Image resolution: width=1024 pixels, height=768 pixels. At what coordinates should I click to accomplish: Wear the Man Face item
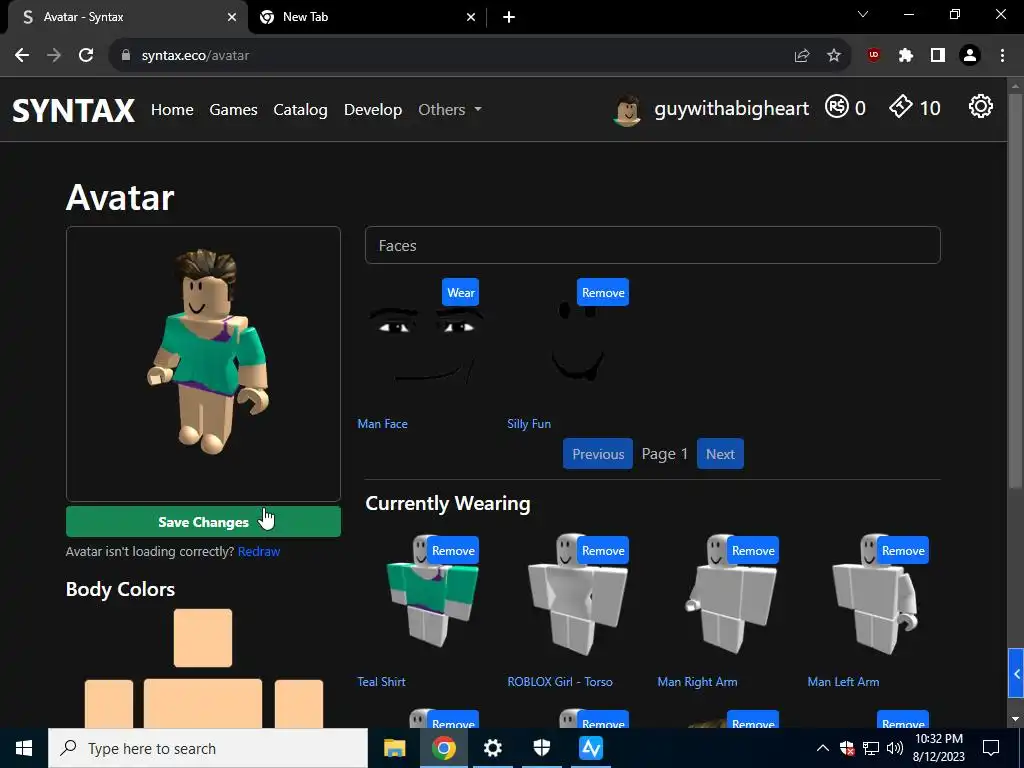coord(460,293)
